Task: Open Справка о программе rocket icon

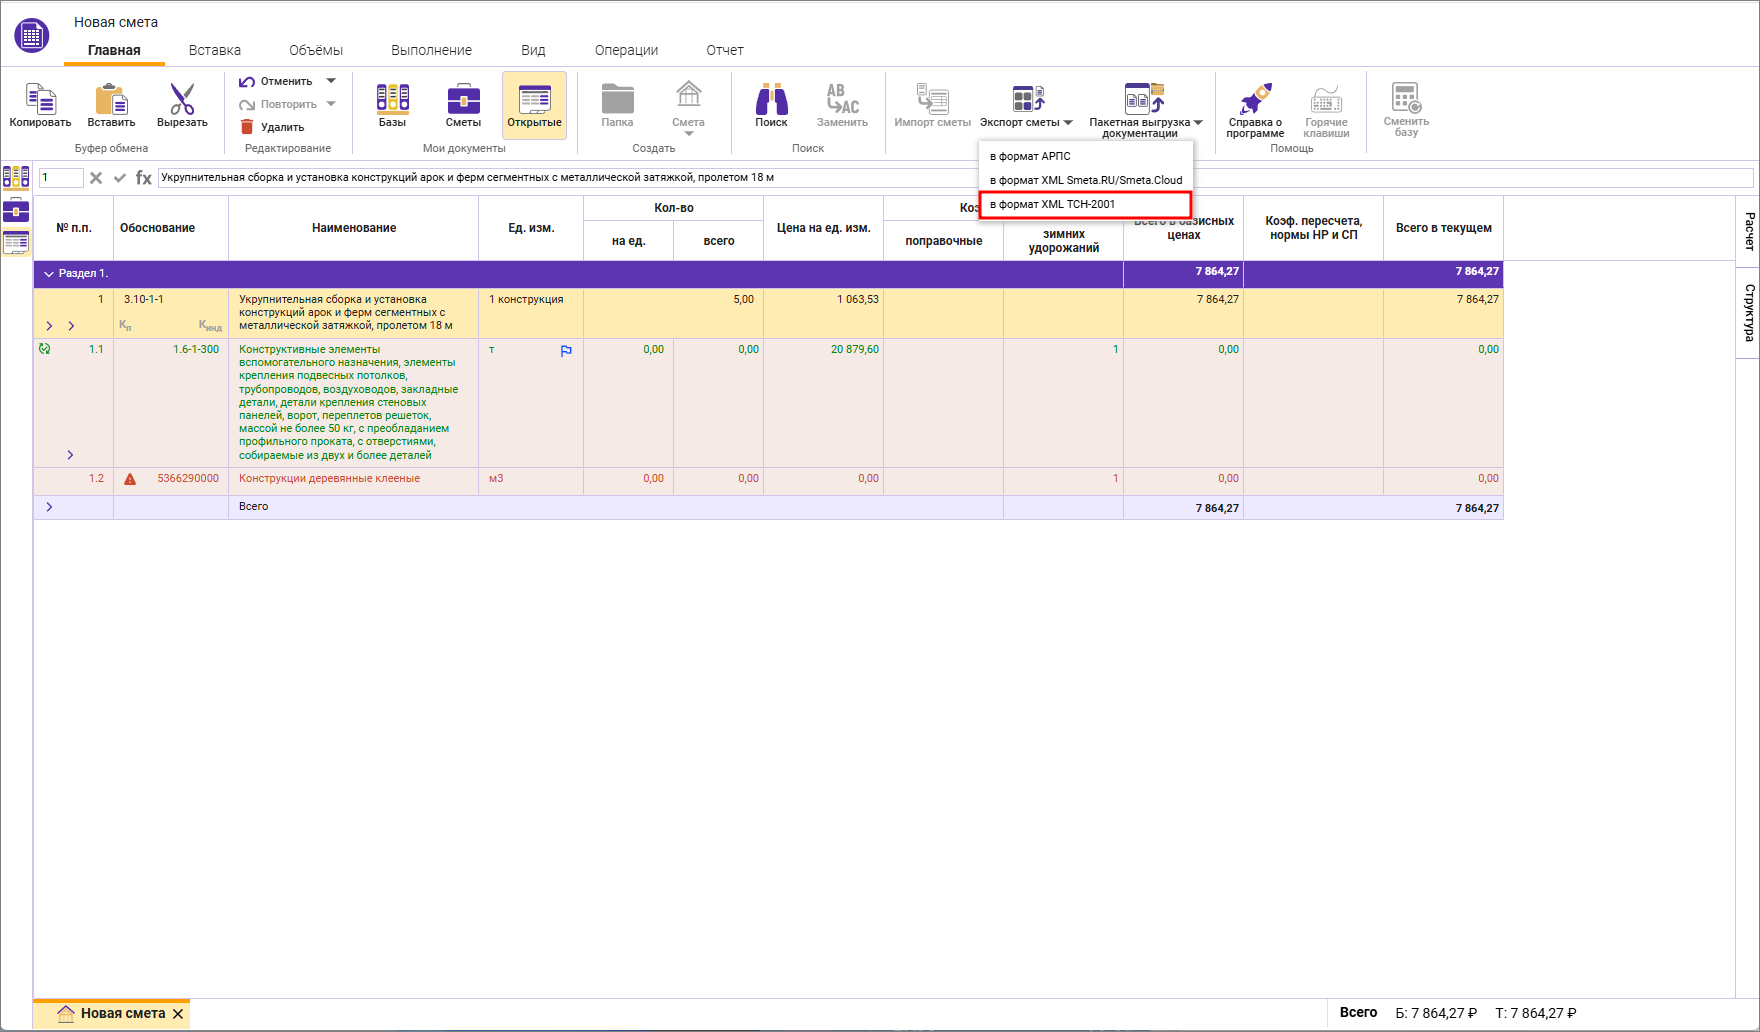Action: tap(1255, 100)
